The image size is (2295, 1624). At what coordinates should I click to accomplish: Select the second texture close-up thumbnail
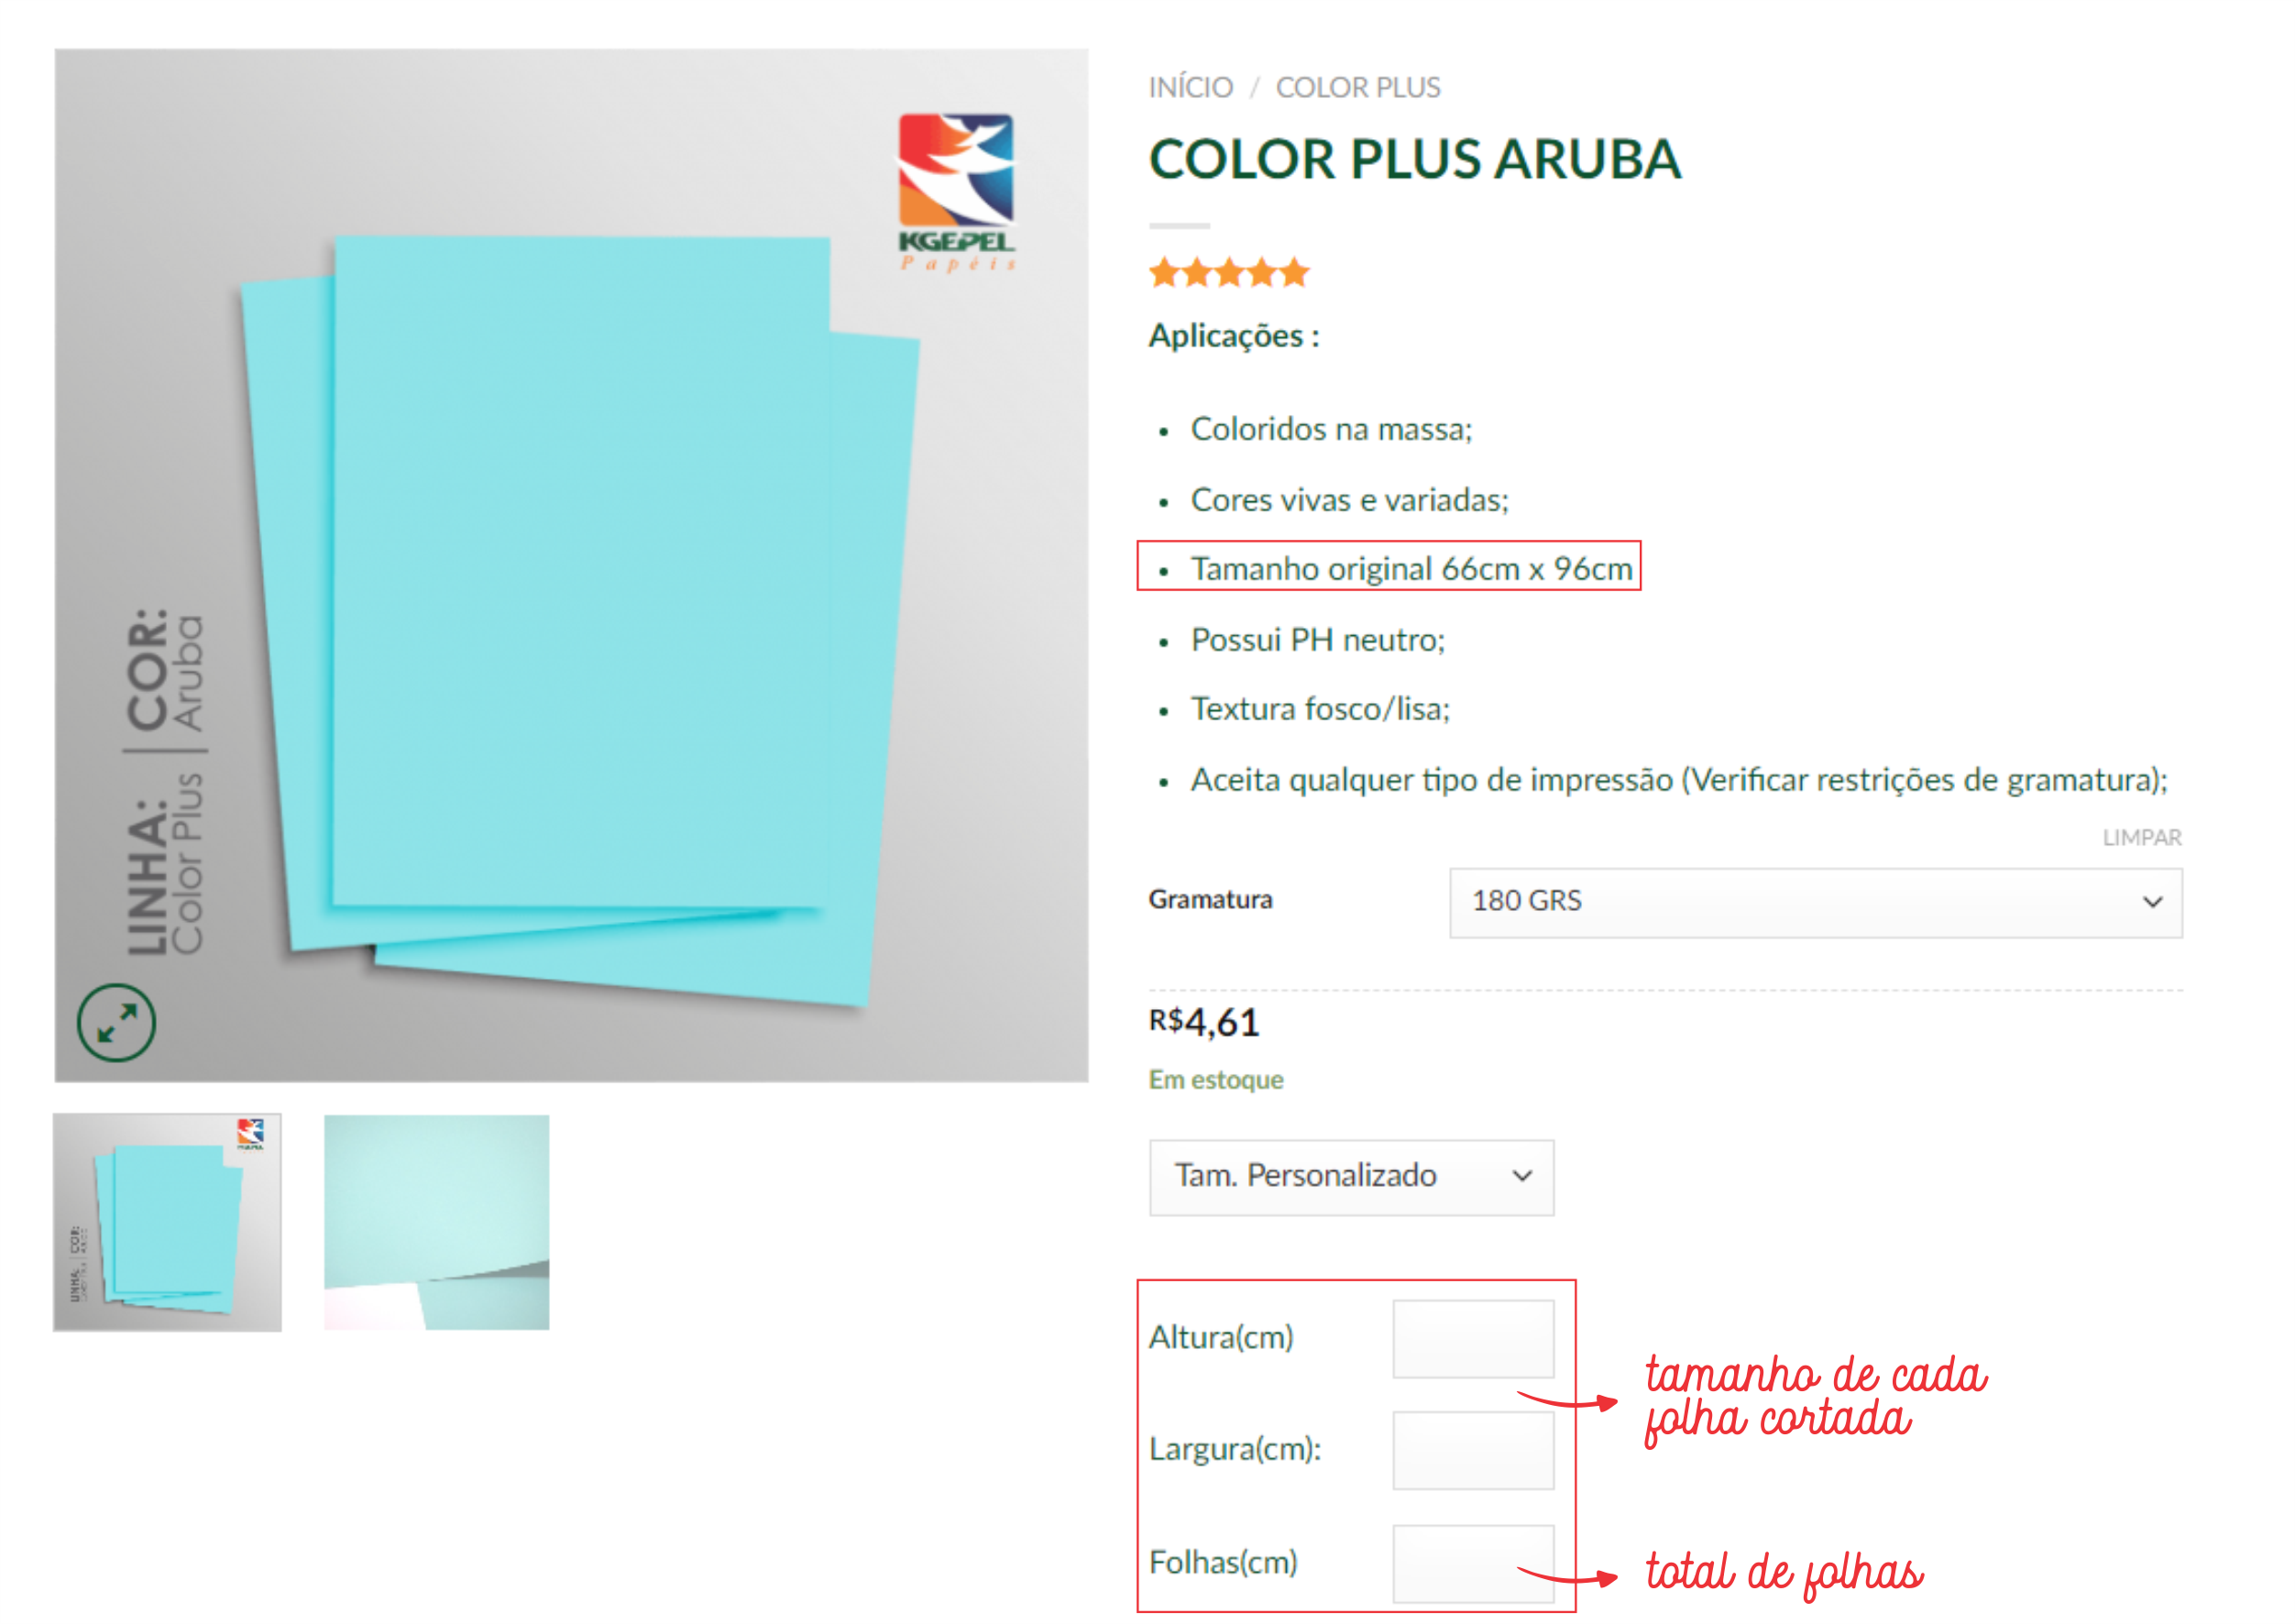tap(436, 1222)
